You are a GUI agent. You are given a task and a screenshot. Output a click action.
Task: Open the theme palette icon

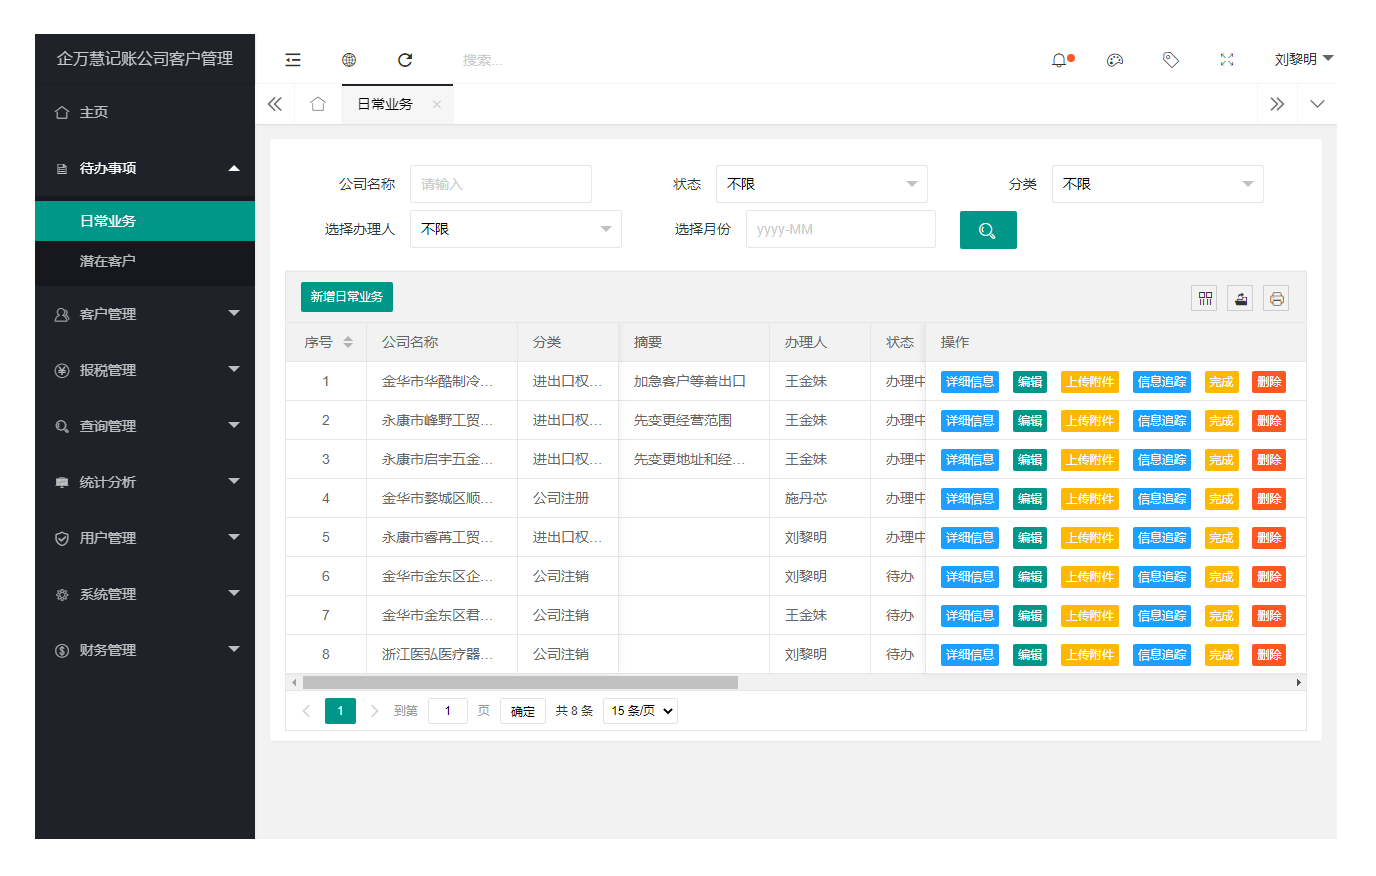click(1115, 60)
